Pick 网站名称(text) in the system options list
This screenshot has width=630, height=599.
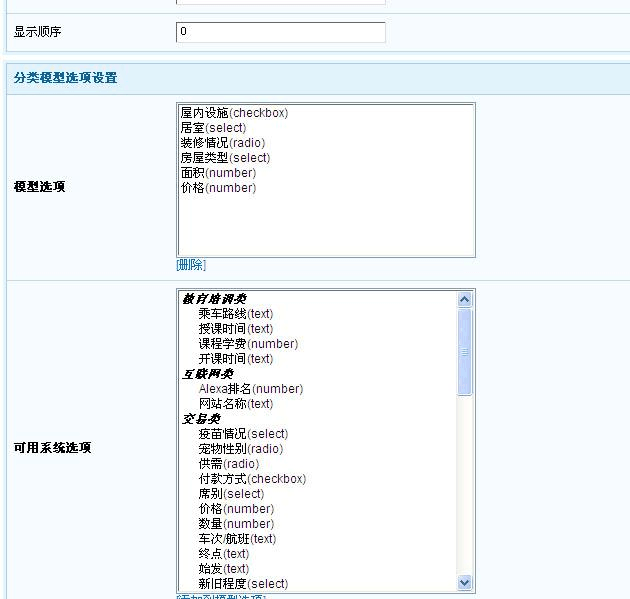[235, 404]
